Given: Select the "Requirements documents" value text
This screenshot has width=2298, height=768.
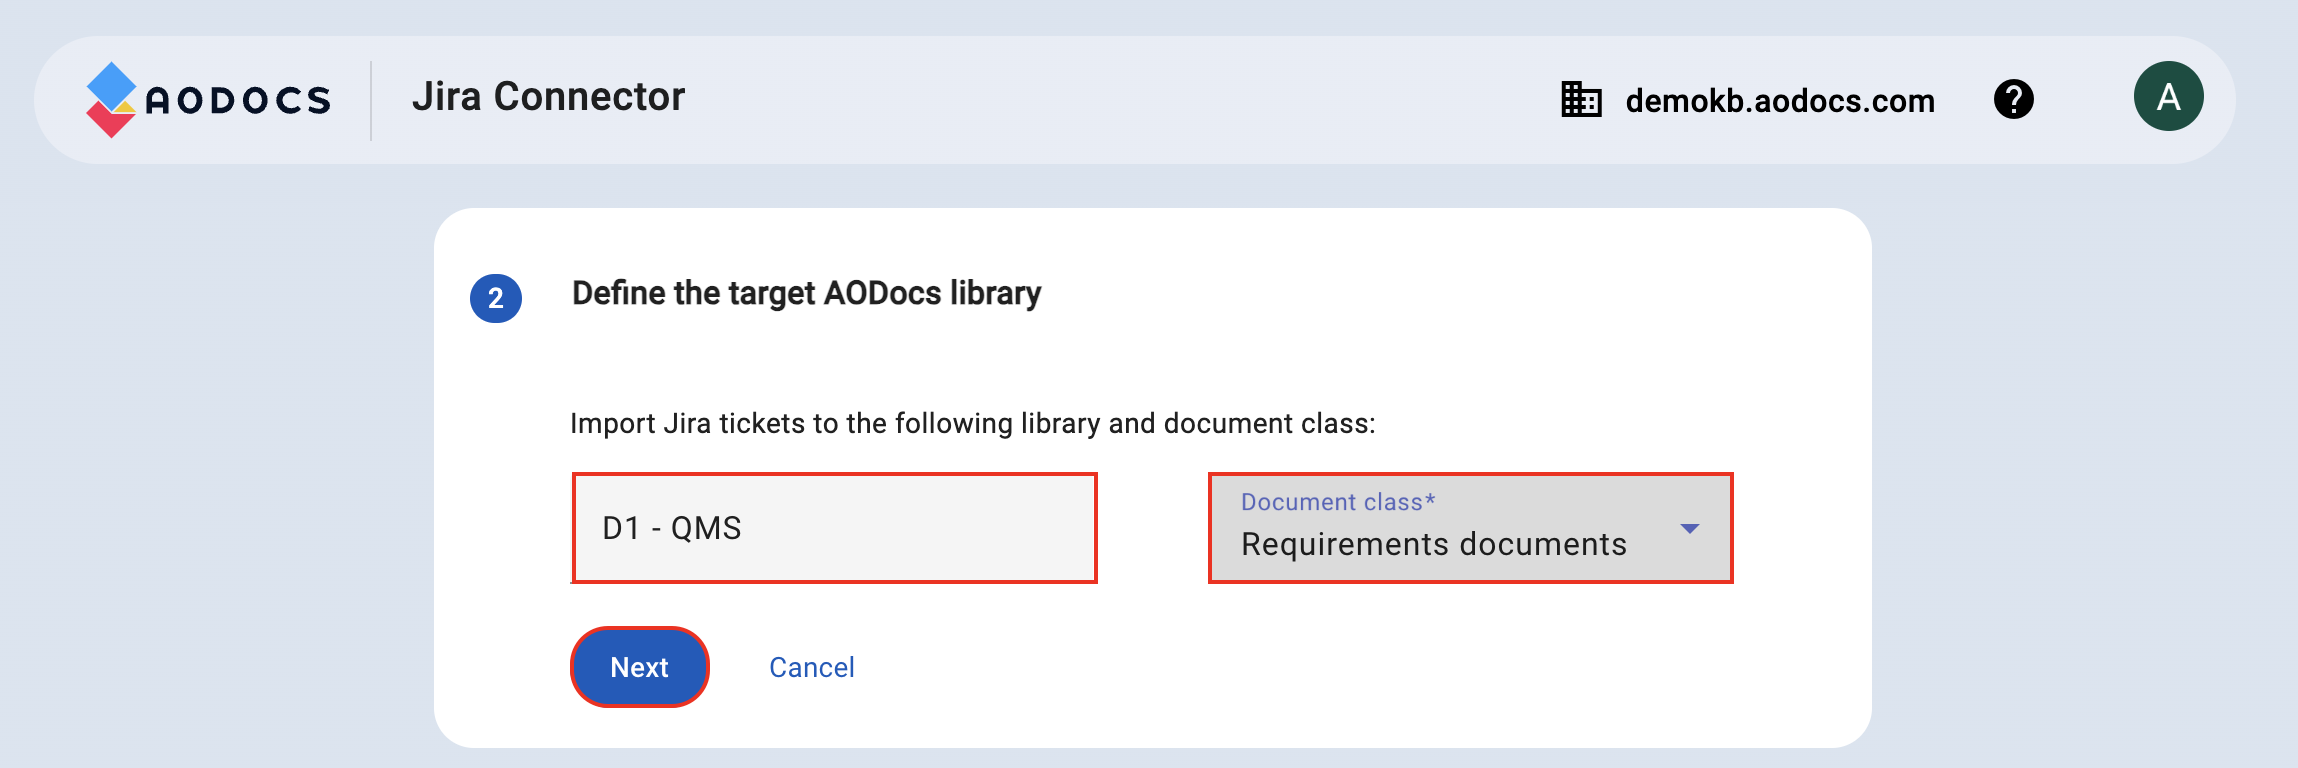Looking at the screenshot, I should 1433,545.
